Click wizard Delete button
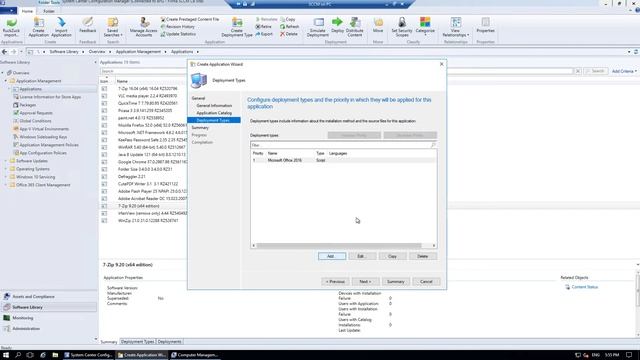640x360 pixels. coord(423,256)
